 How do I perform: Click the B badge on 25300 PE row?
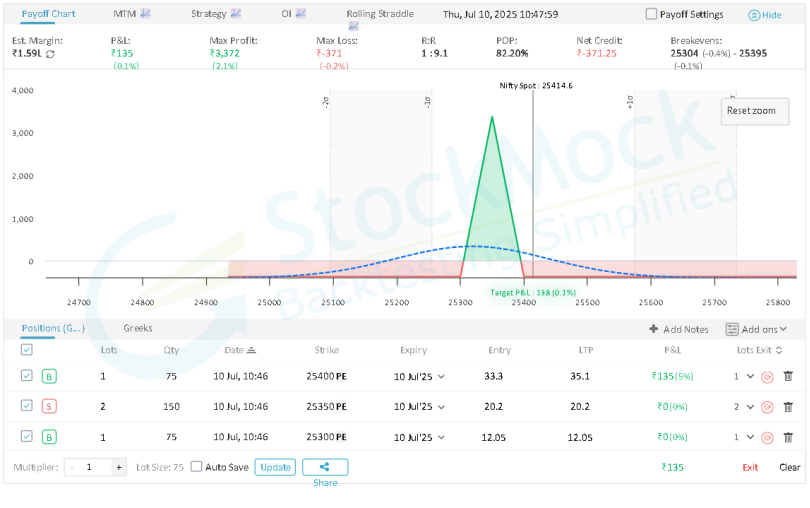[49, 437]
